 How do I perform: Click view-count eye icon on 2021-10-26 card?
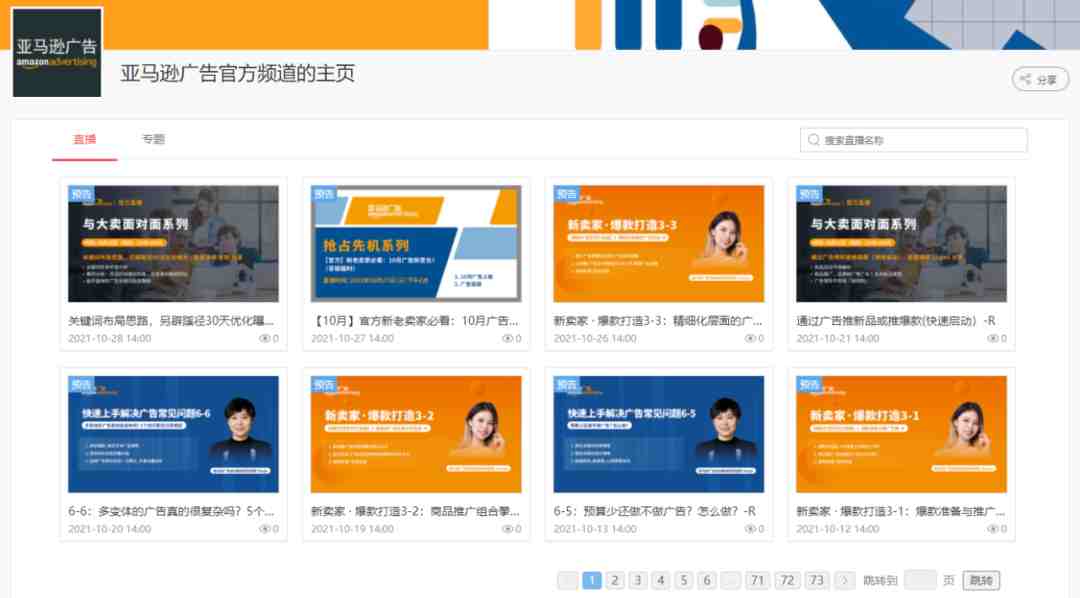point(750,338)
